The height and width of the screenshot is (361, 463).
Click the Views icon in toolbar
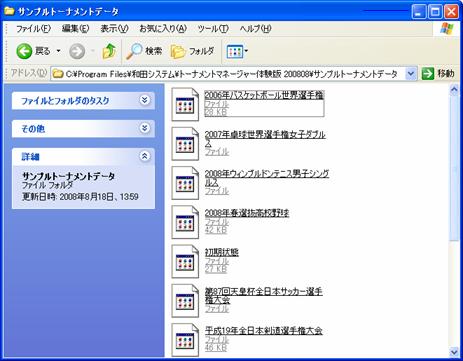pos(235,51)
